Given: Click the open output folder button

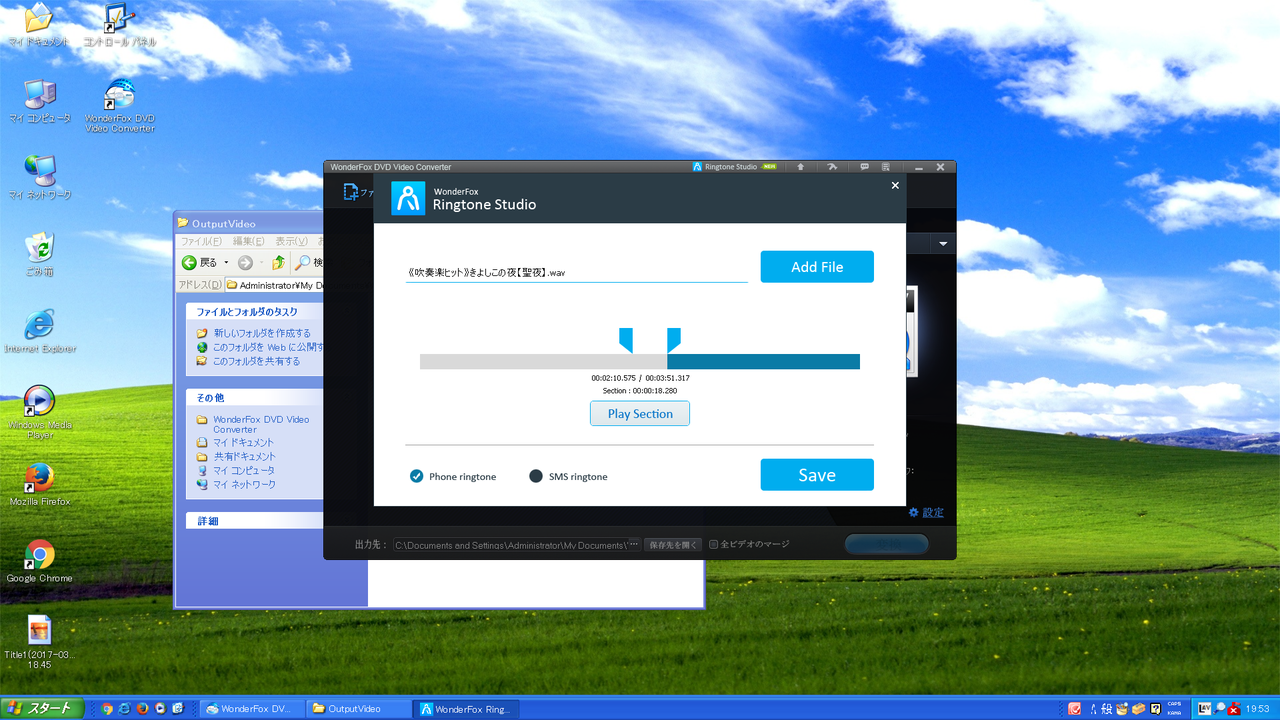Looking at the screenshot, I should 673,545.
